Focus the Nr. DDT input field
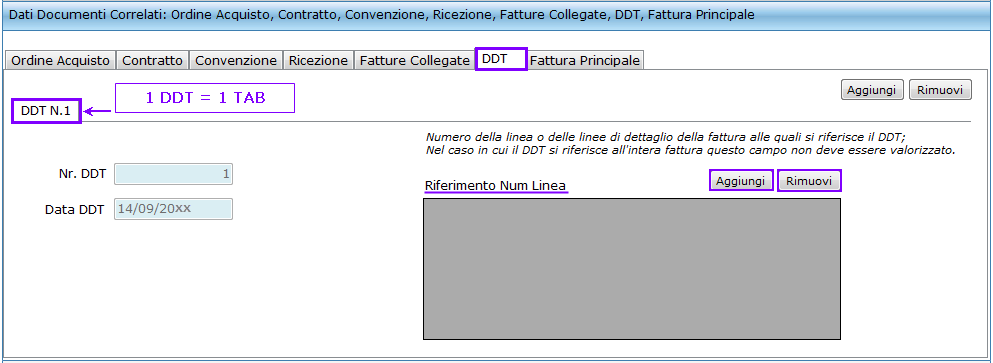 [x=174, y=174]
